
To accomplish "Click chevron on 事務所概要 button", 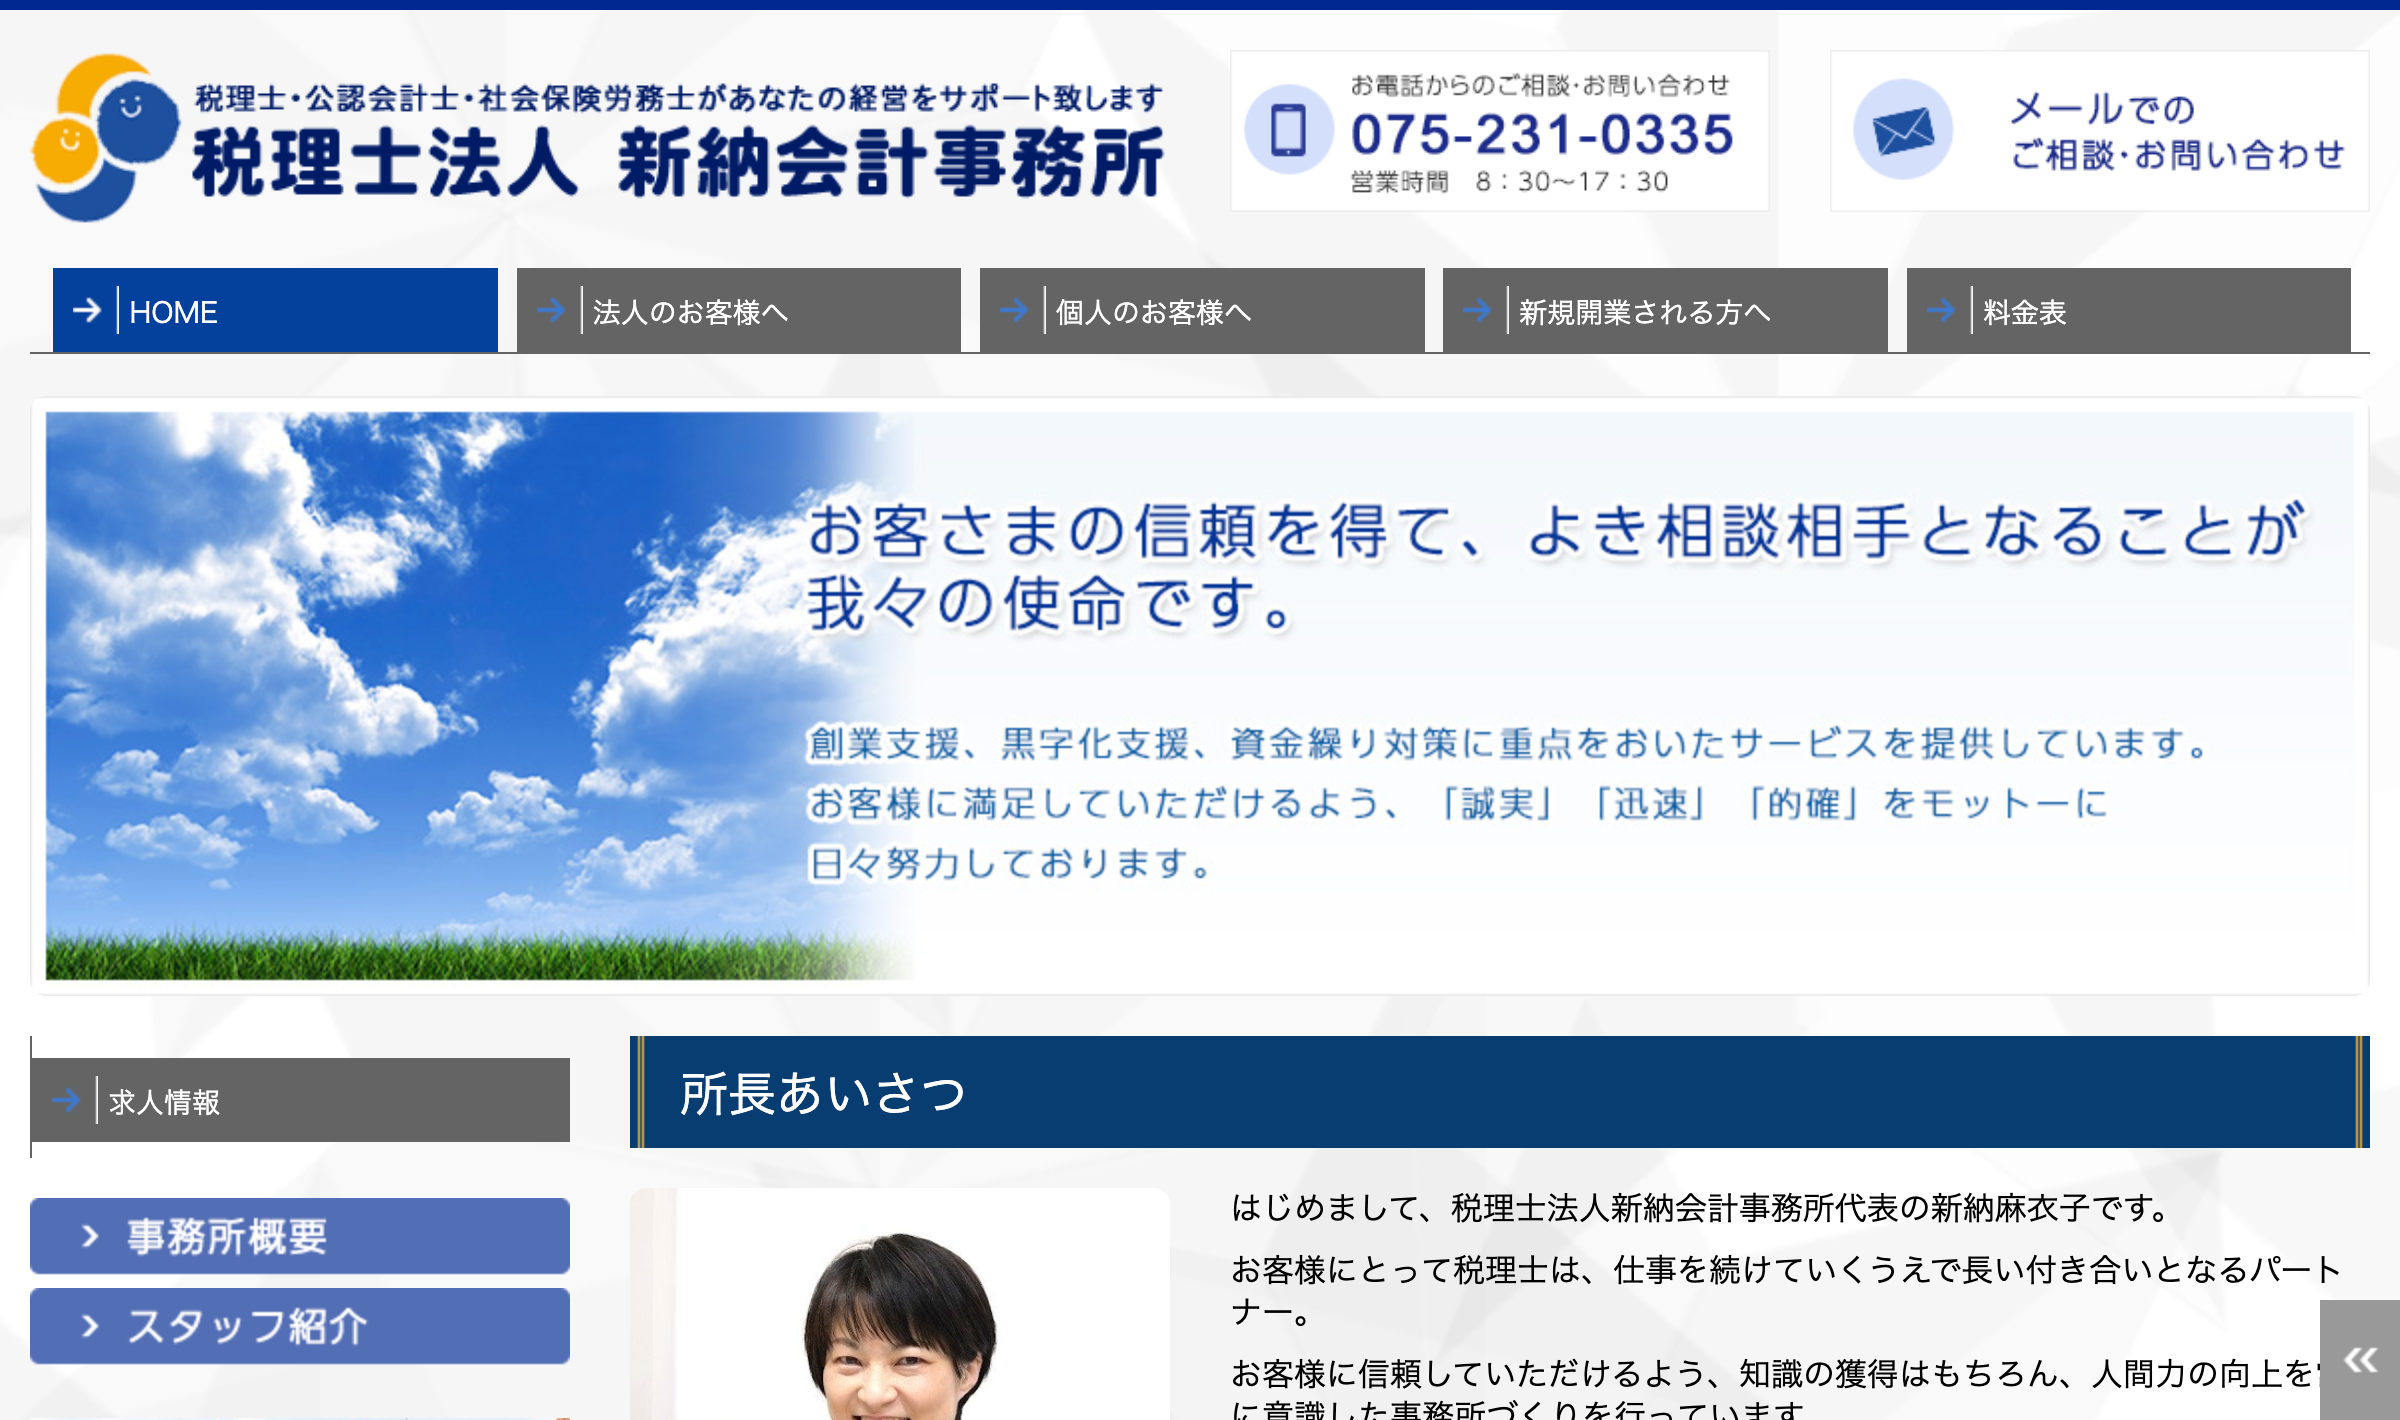I will click(x=90, y=1236).
